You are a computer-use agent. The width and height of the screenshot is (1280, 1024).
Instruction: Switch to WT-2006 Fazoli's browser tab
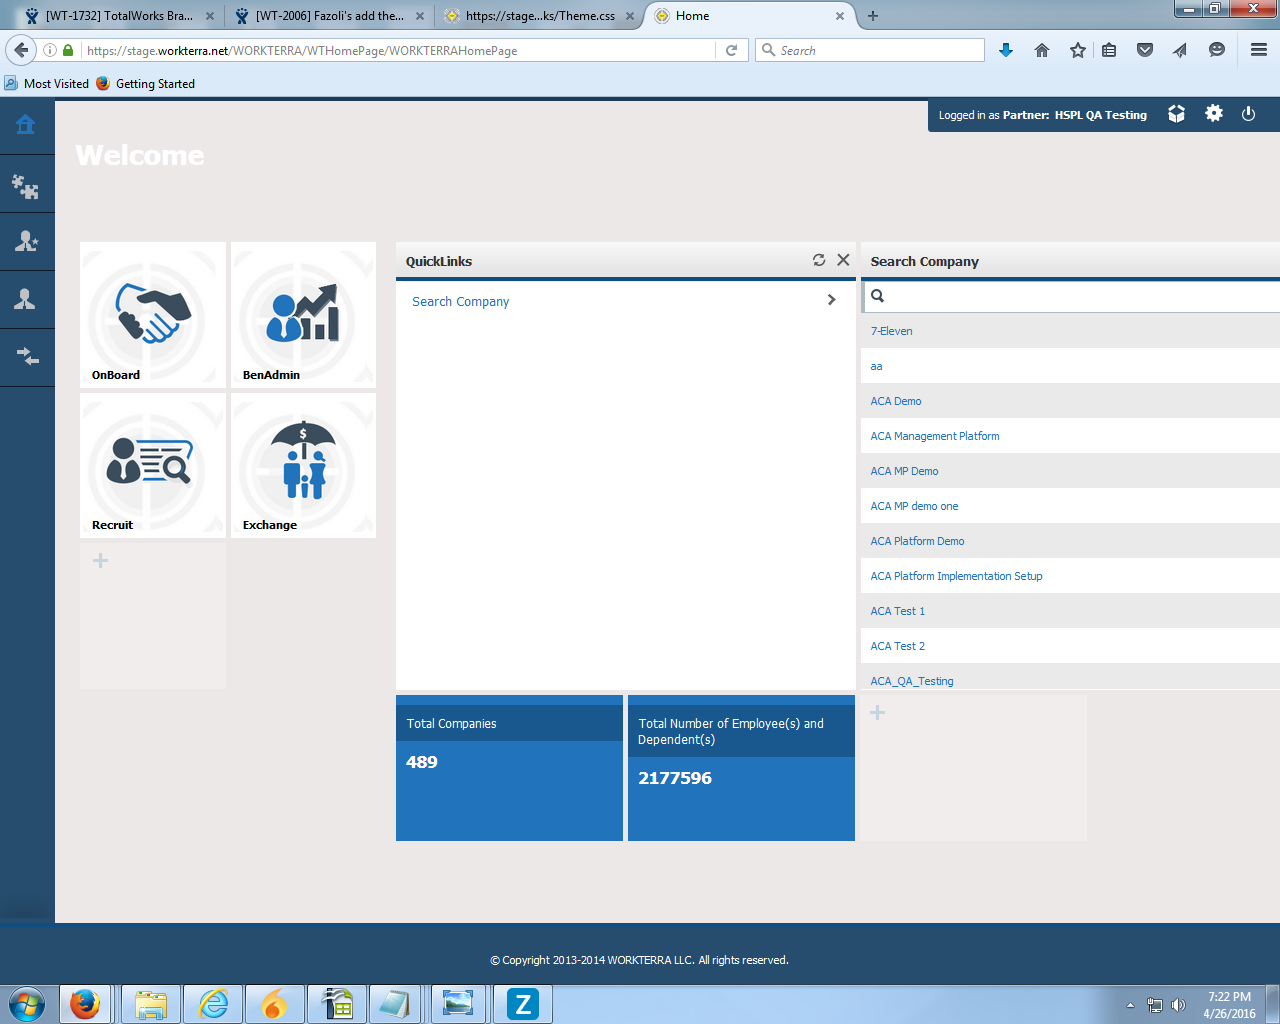[x=329, y=16]
